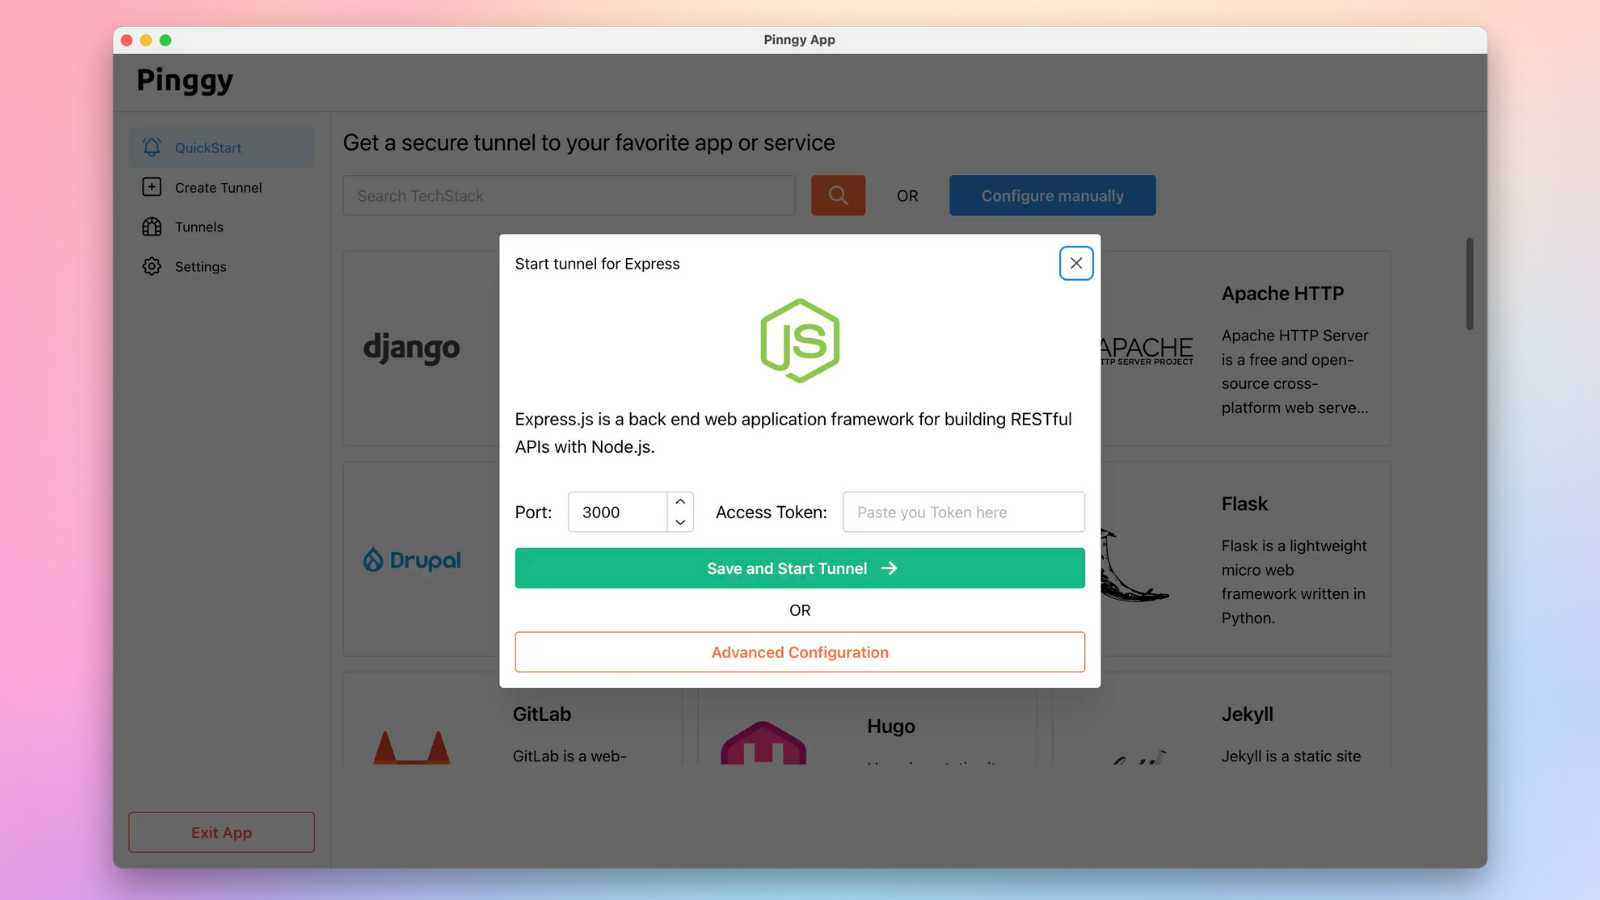
Task: Click the Express.js description paragraph
Action: [794, 433]
